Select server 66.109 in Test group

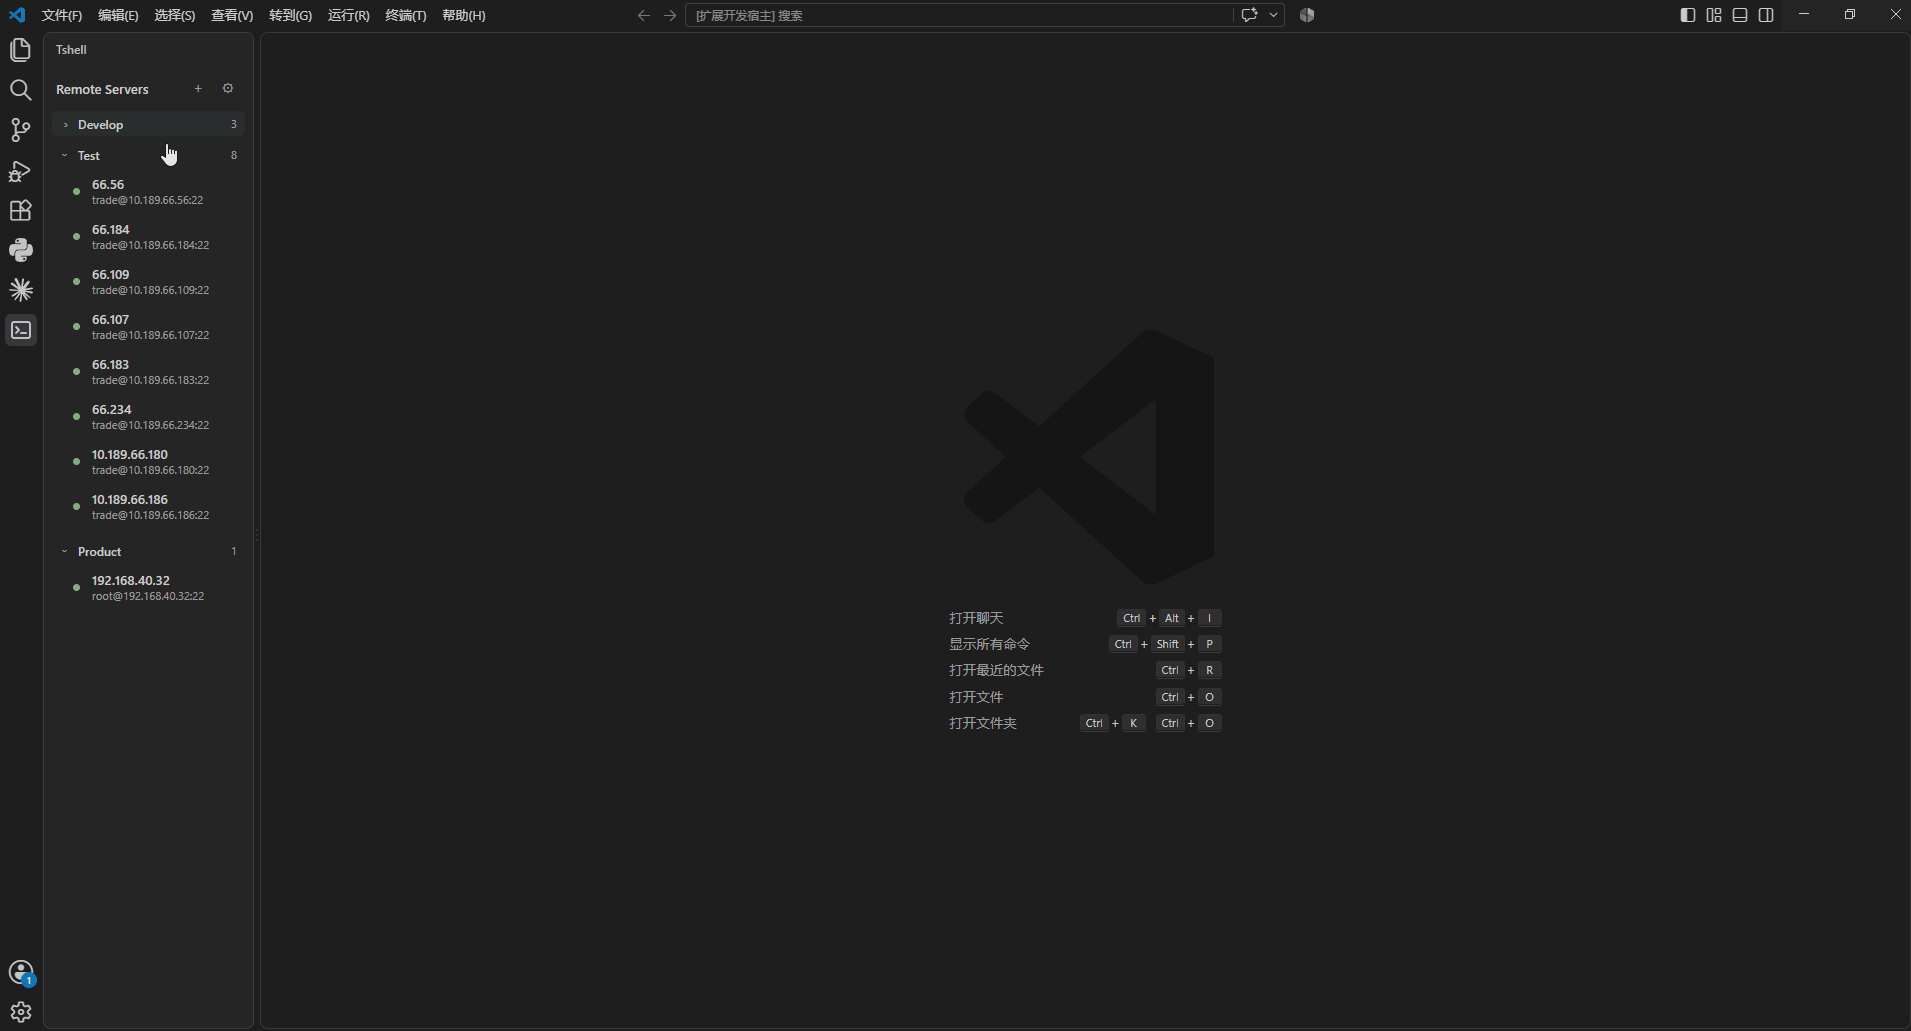point(148,282)
